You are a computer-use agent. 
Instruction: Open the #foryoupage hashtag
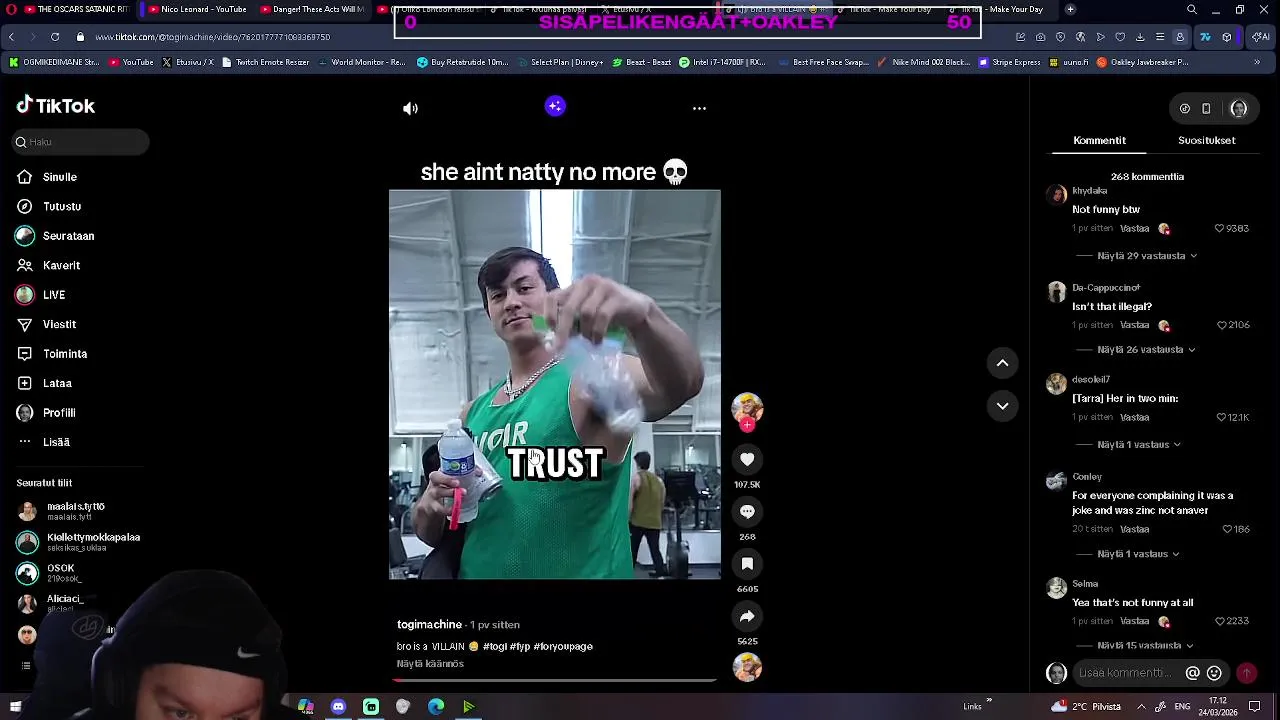point(563,647)
